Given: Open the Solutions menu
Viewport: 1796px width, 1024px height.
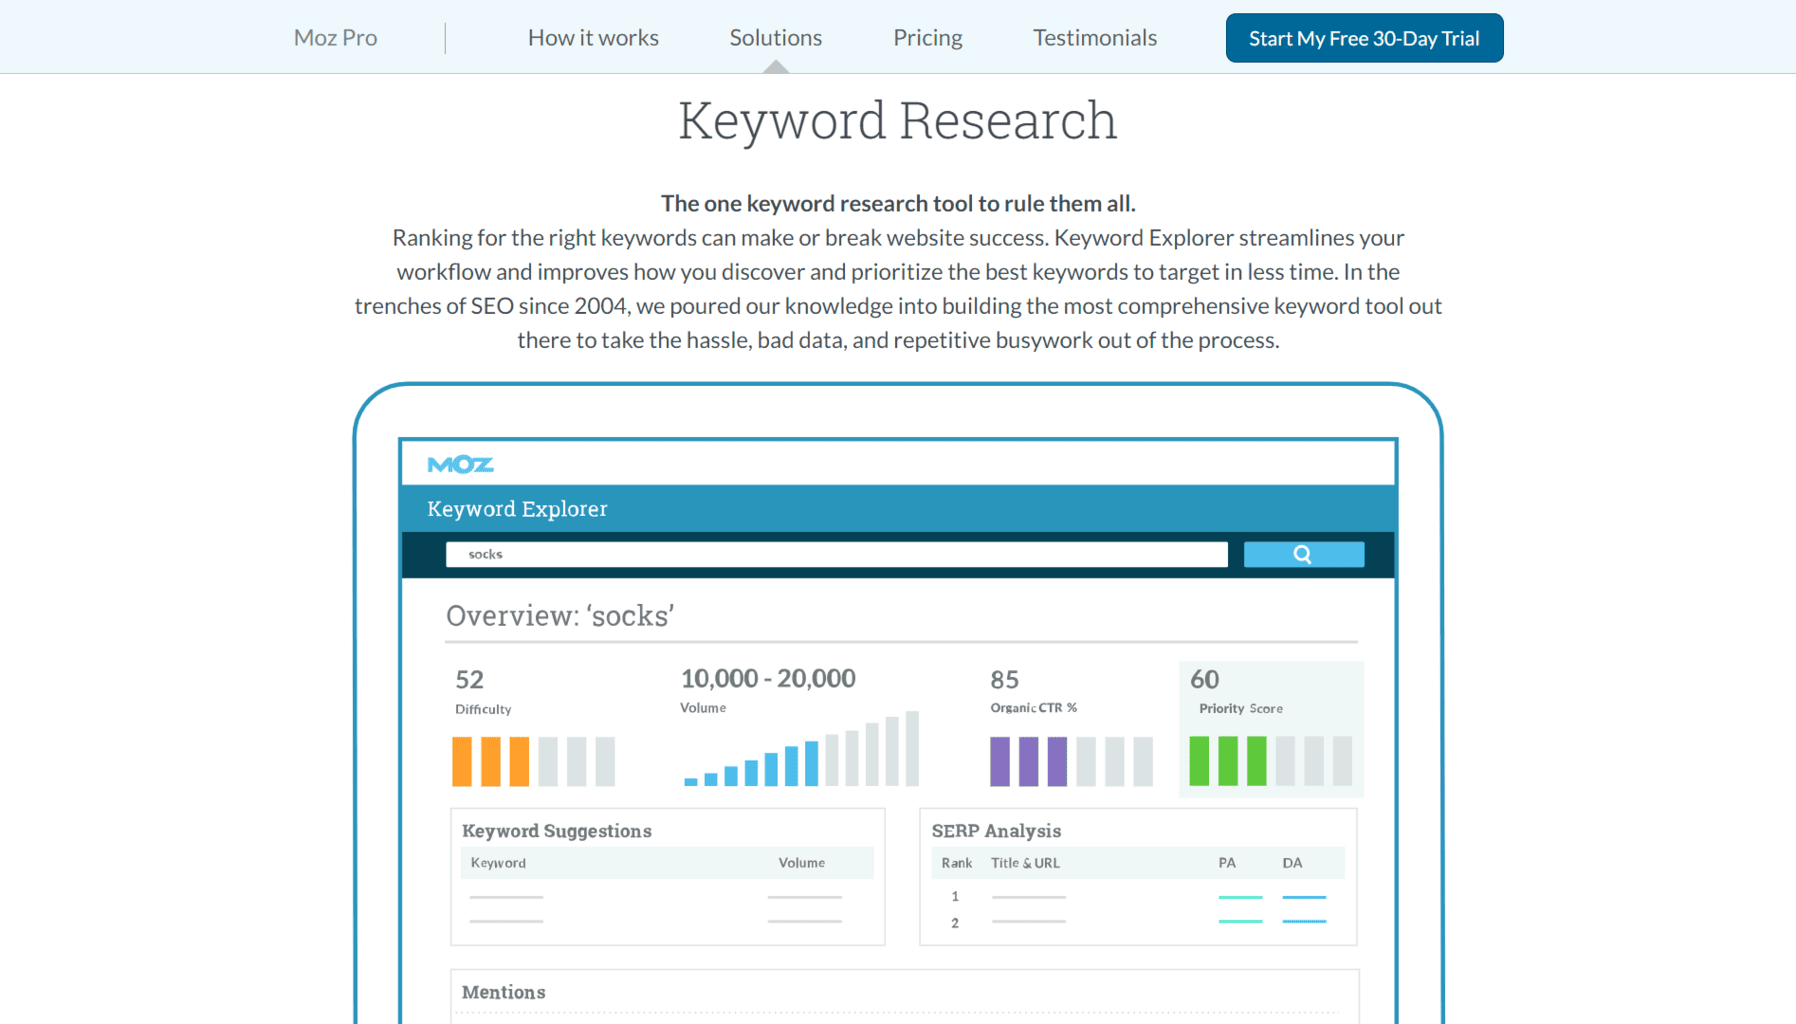Looking at the screenshot, I should [x=775, y=37].
